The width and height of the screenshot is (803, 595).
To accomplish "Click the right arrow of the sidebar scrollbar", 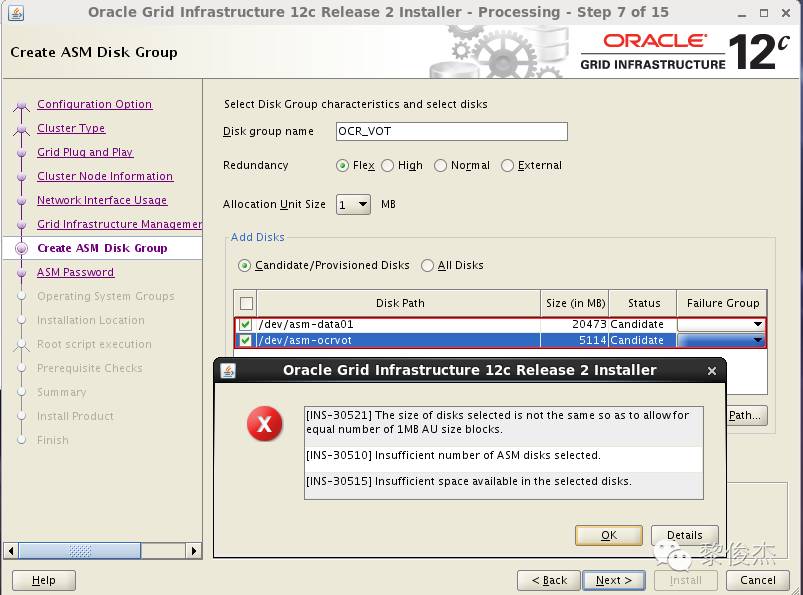I will tap(193, 551).
